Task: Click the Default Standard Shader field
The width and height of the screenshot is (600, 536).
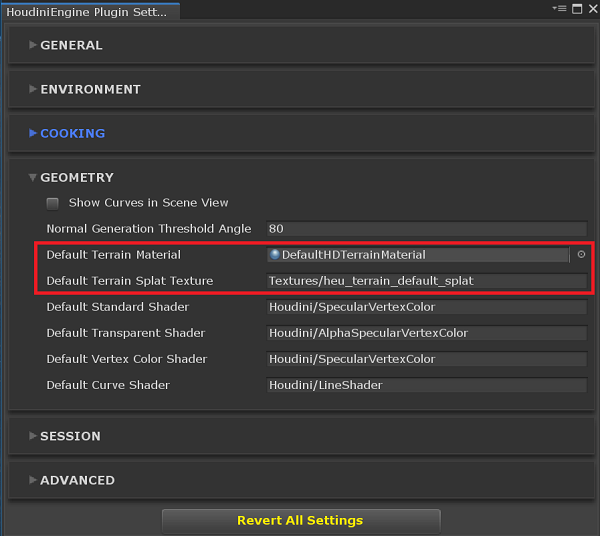Action: point(426,307)
